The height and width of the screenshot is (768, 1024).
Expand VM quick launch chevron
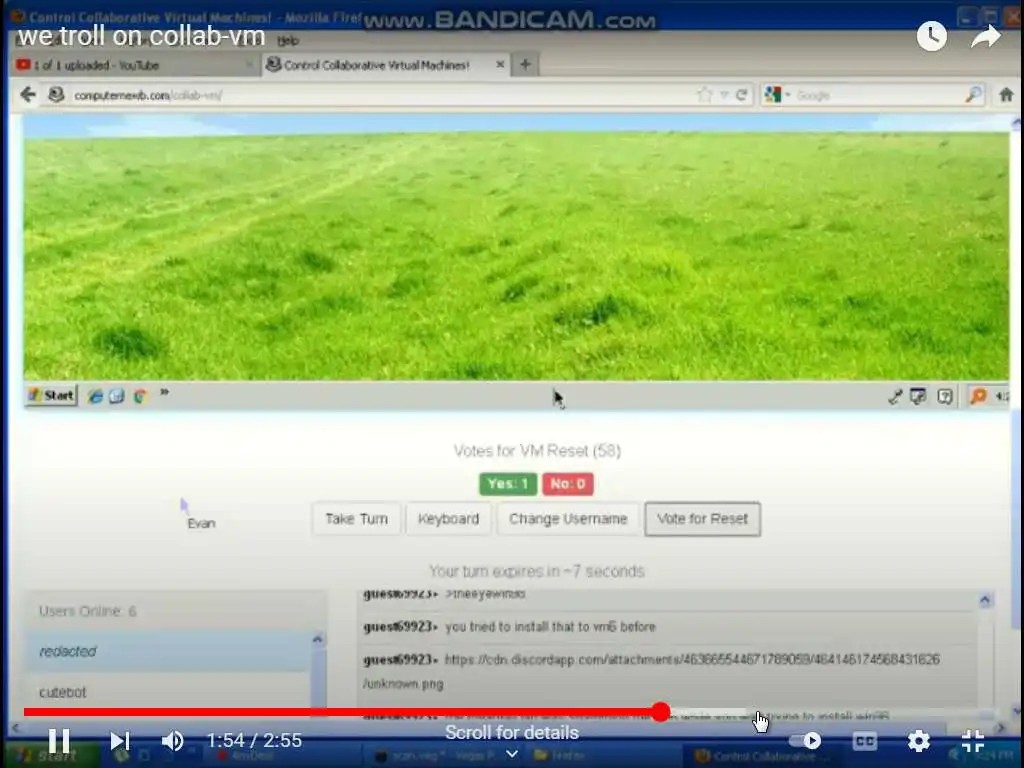165,392
